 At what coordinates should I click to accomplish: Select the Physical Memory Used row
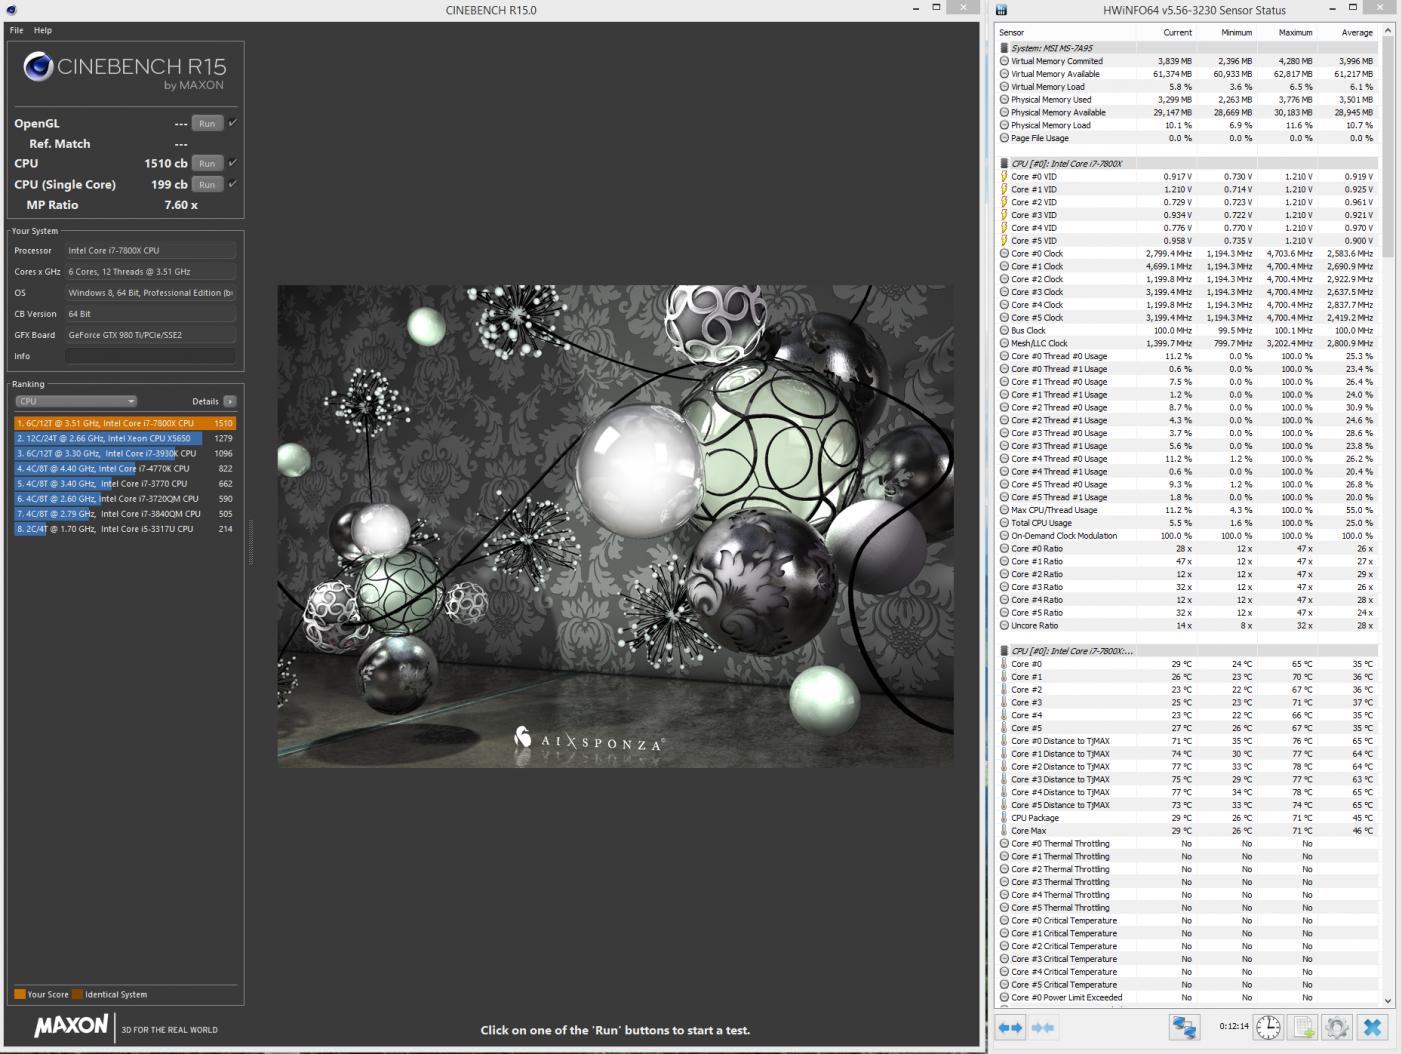point(1188,99)
